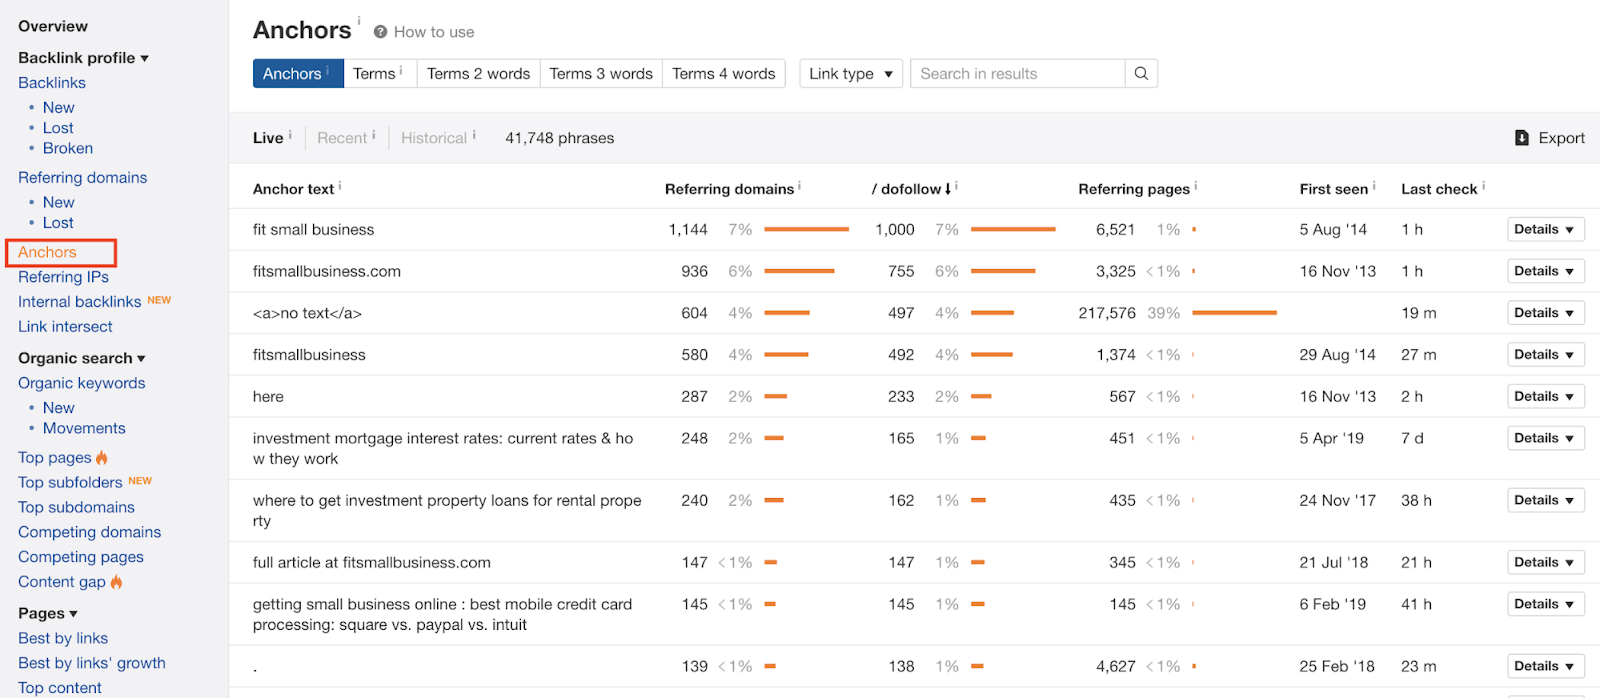Open Best by links' growth
The width and height of the screenshot is (1600, 698).
coord(92,663)
